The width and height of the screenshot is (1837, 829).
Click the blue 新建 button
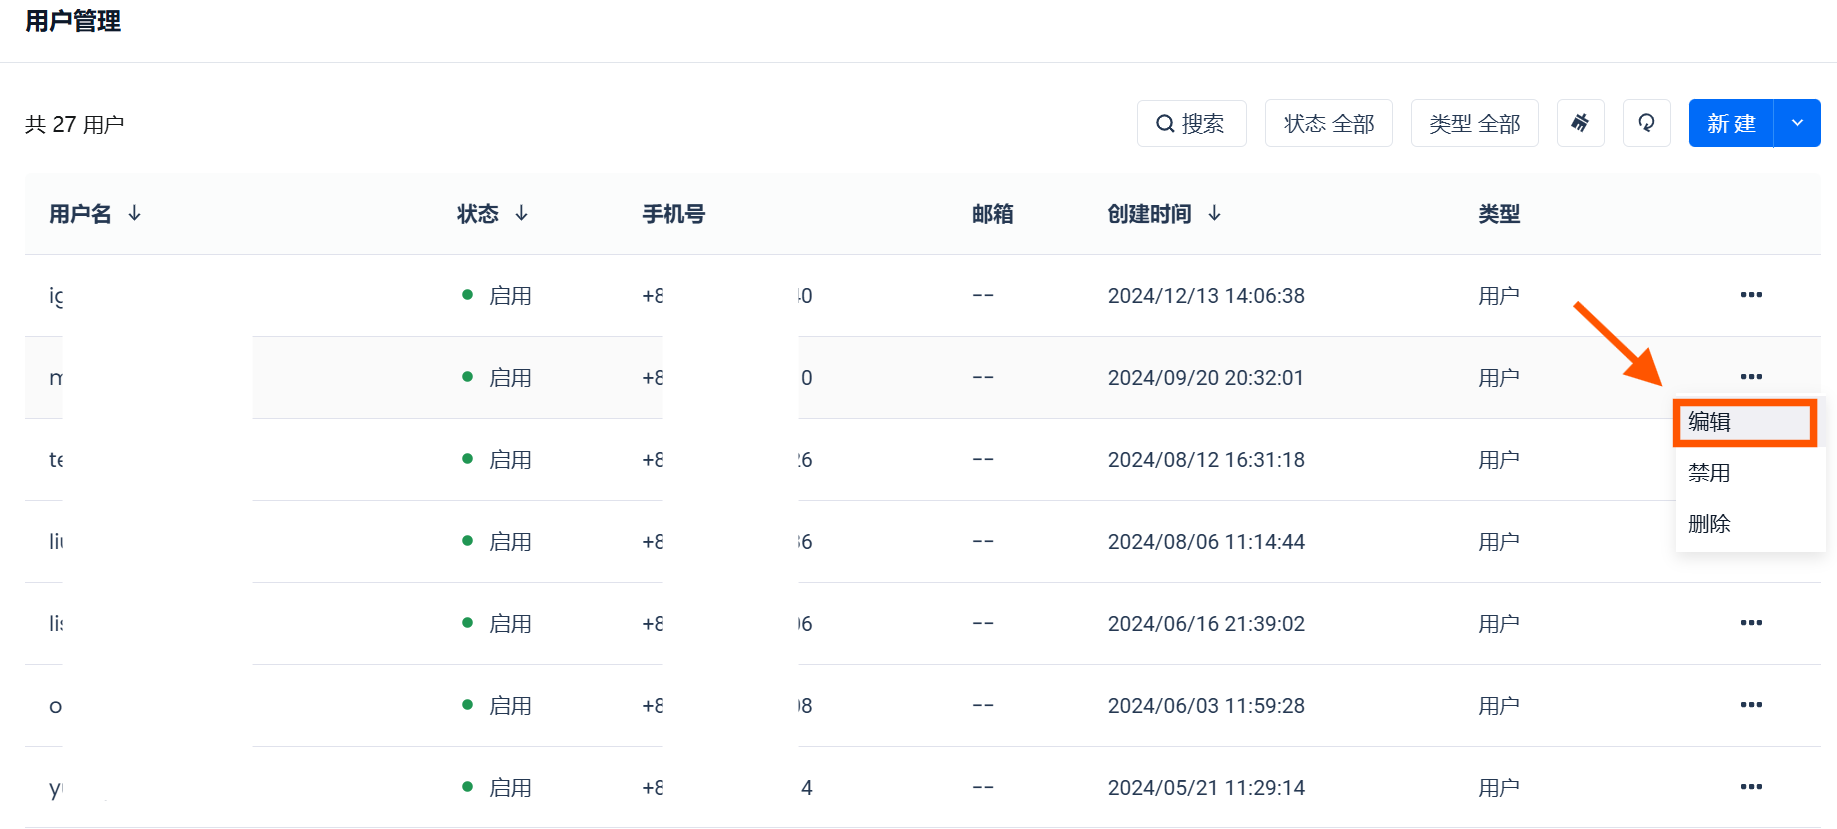(1731, 123)
